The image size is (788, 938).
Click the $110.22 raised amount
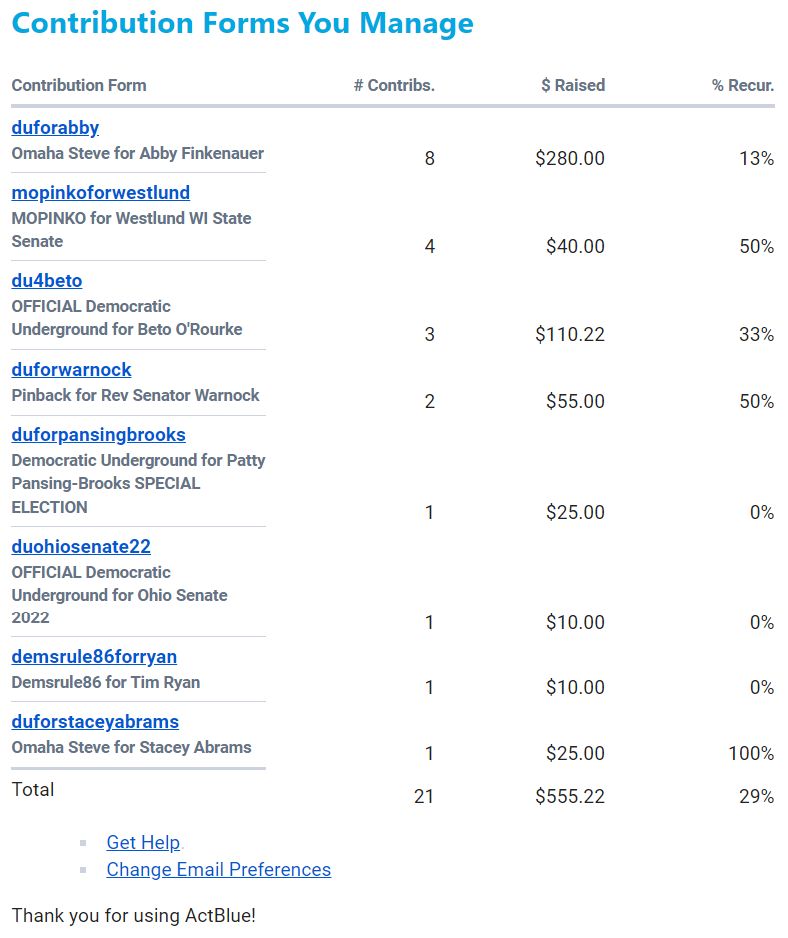coord(570,334)
